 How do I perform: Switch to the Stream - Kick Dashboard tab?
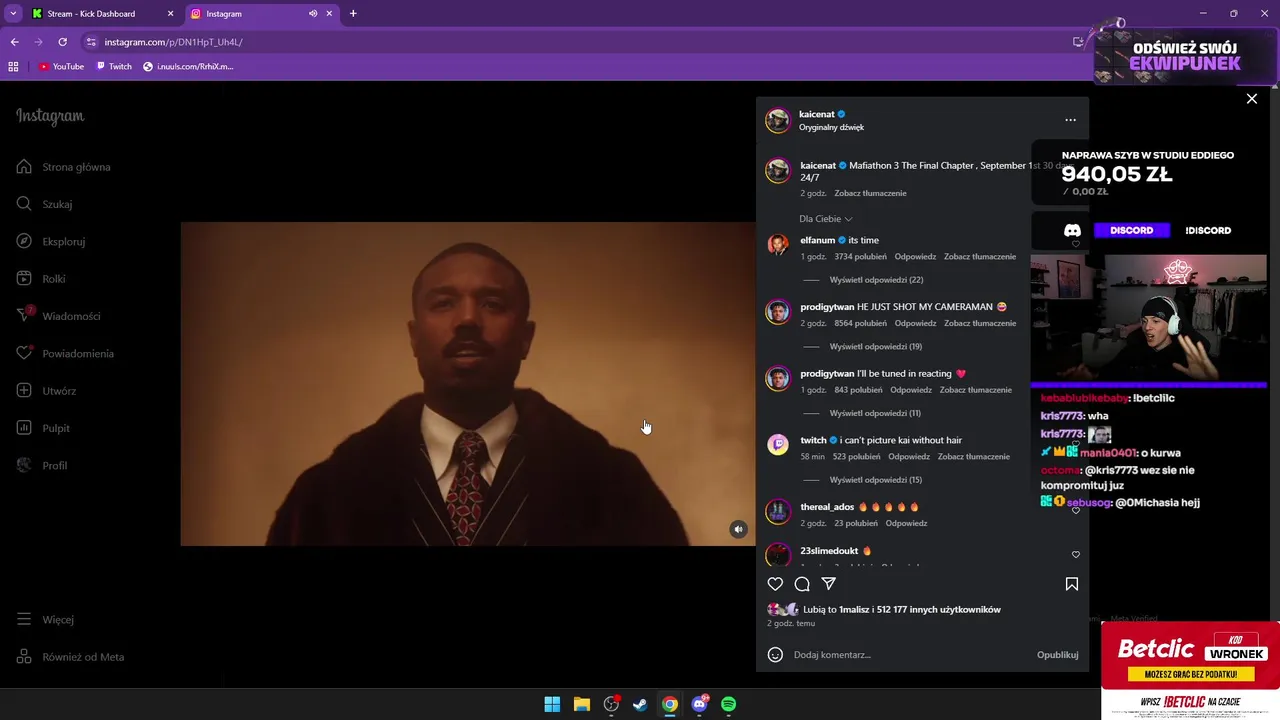click(100, 13)
